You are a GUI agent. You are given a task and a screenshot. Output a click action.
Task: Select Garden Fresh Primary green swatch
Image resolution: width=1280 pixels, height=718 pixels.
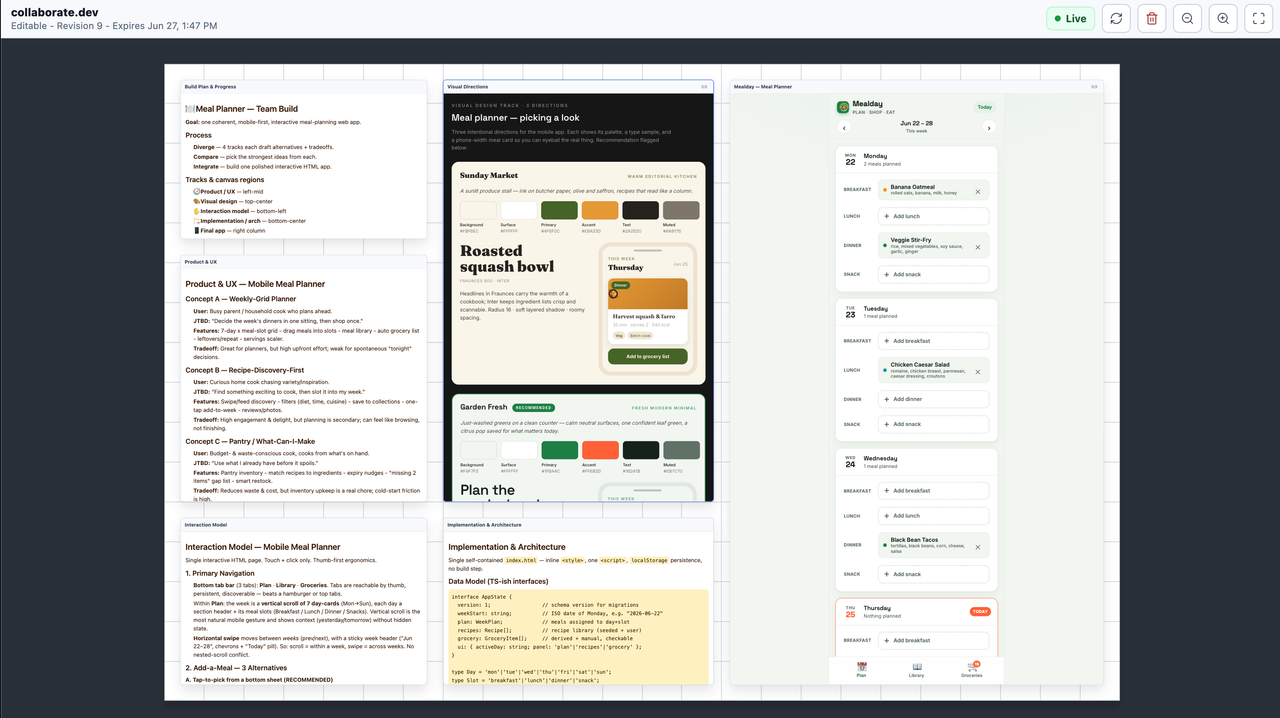point(559,450)
